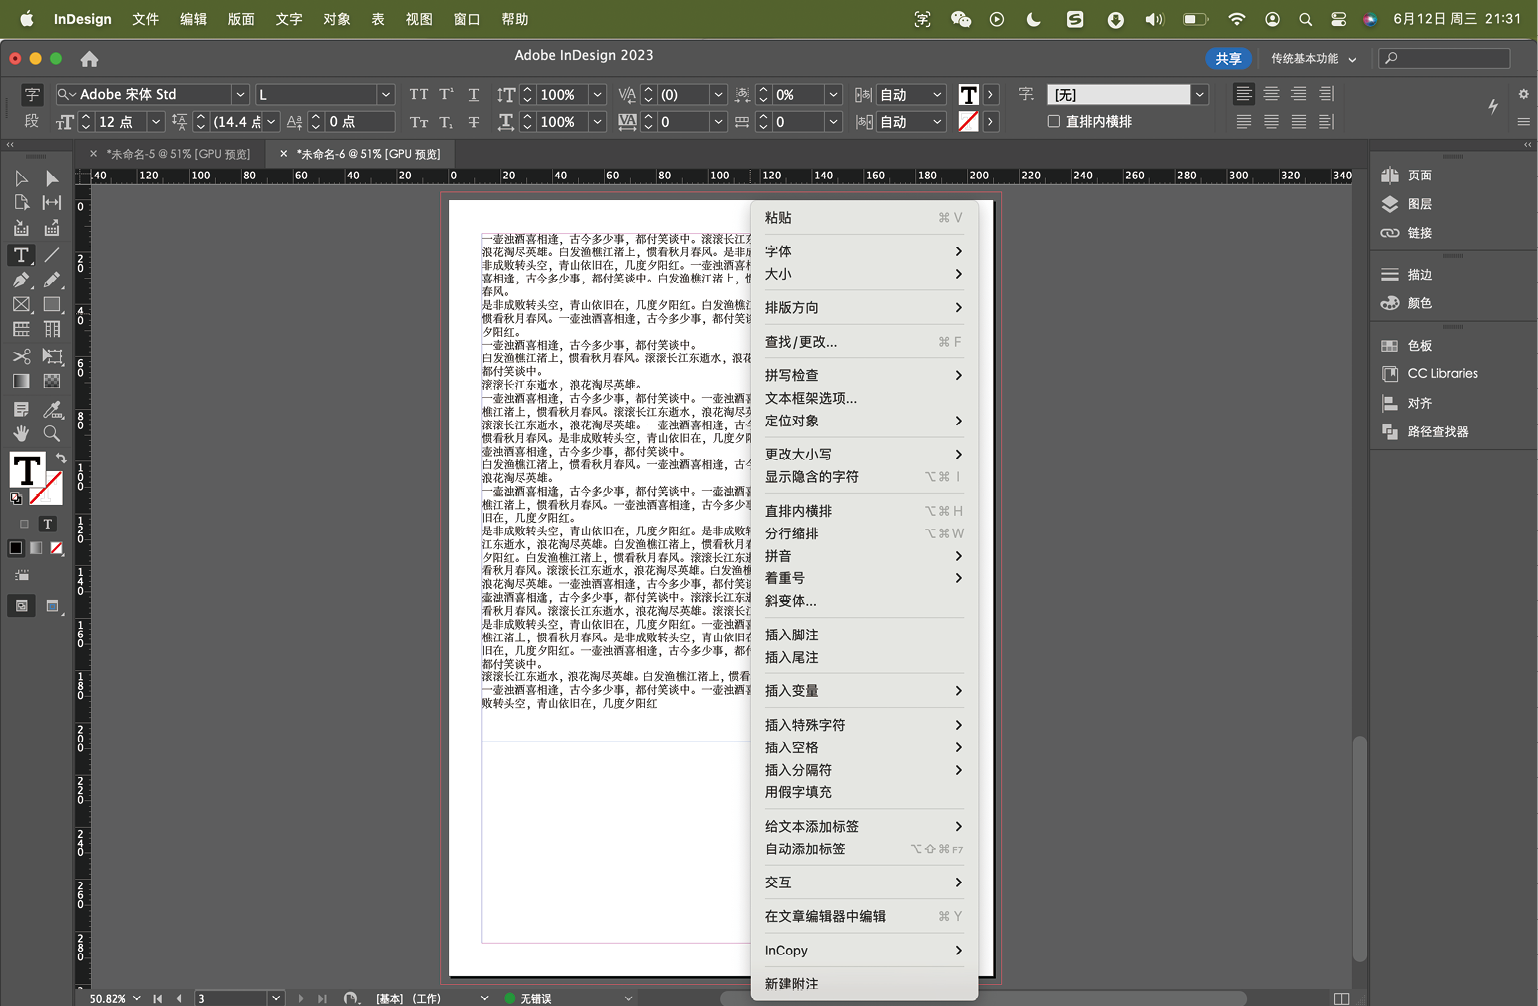Switch to the 未命名-5 document tab

[x=177, y=154]
